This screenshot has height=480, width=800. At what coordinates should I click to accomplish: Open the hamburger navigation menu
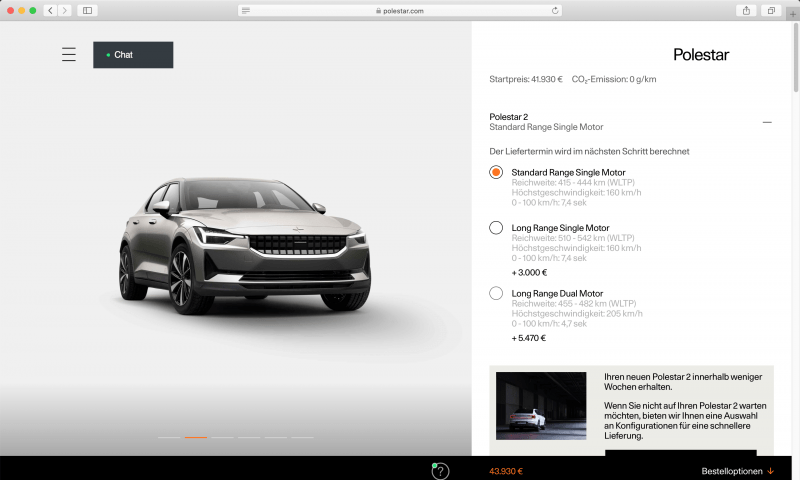click(69, 54)
